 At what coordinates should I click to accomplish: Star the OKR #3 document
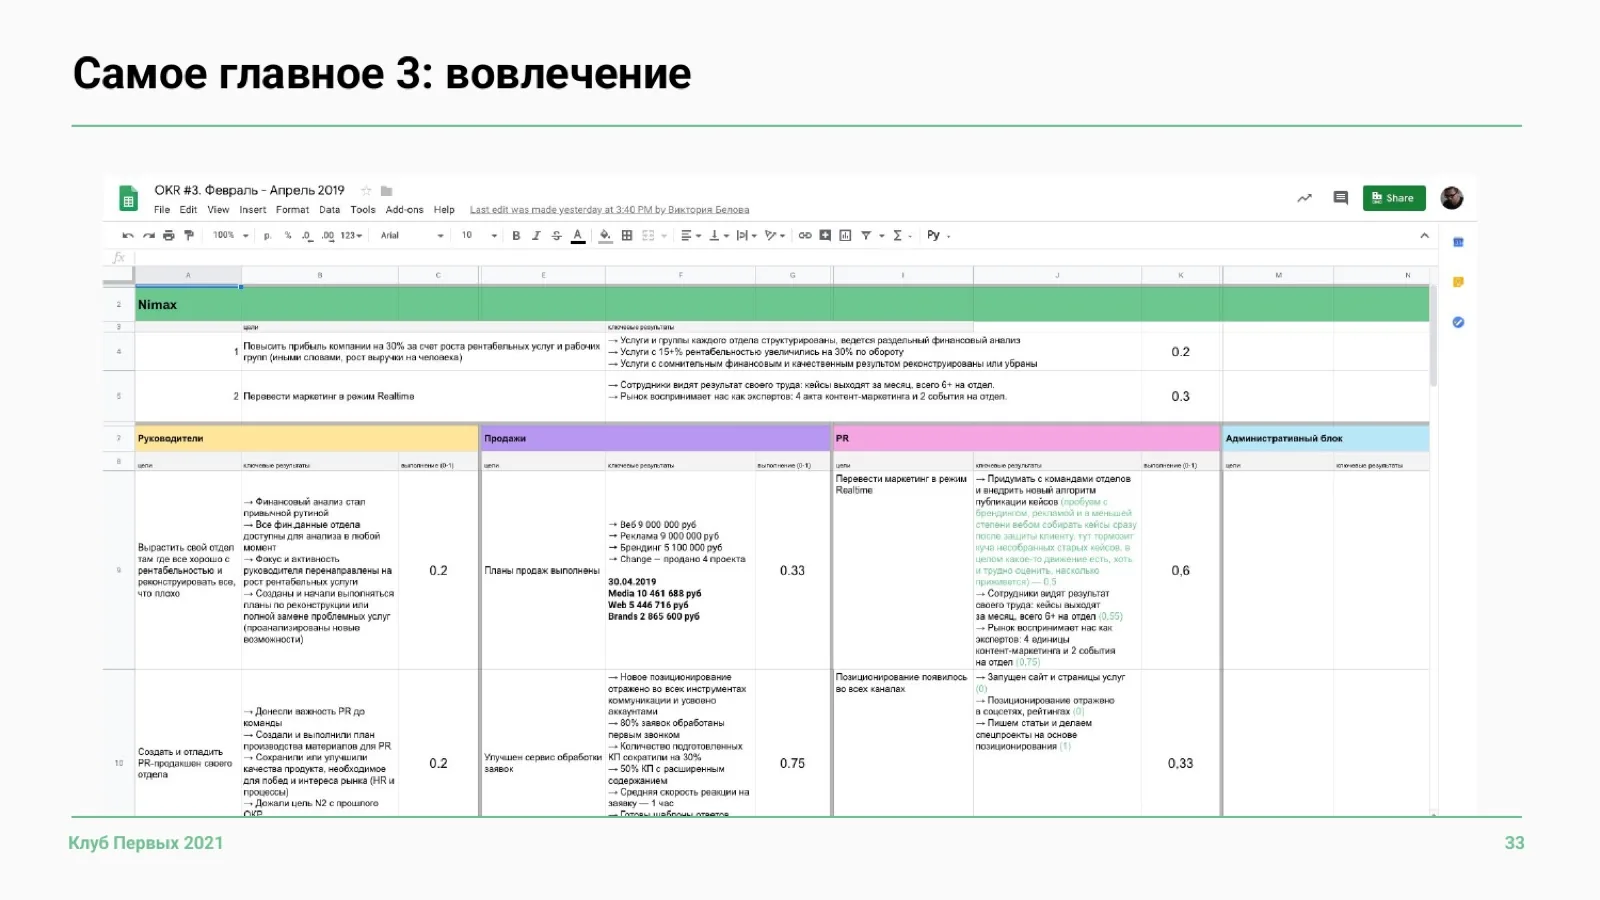(366, 191)
